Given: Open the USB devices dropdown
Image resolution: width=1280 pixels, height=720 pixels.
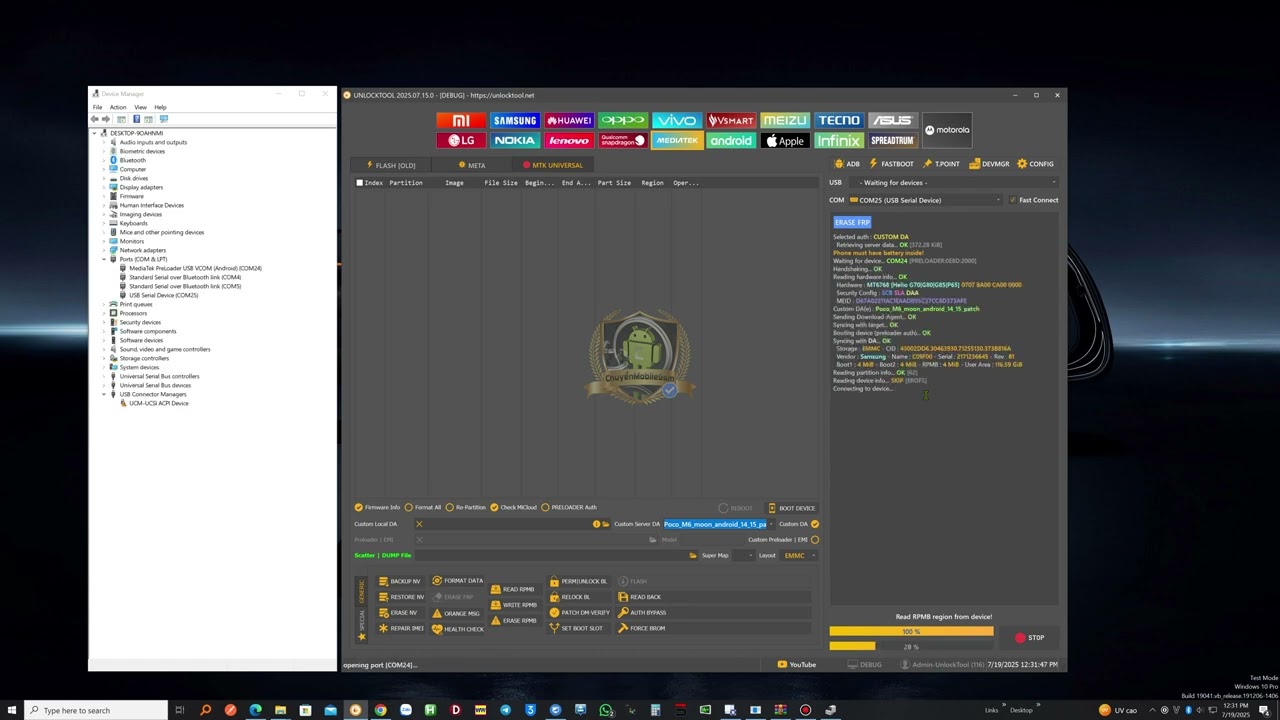Looking at the screenshot, I should click(953, 183).
